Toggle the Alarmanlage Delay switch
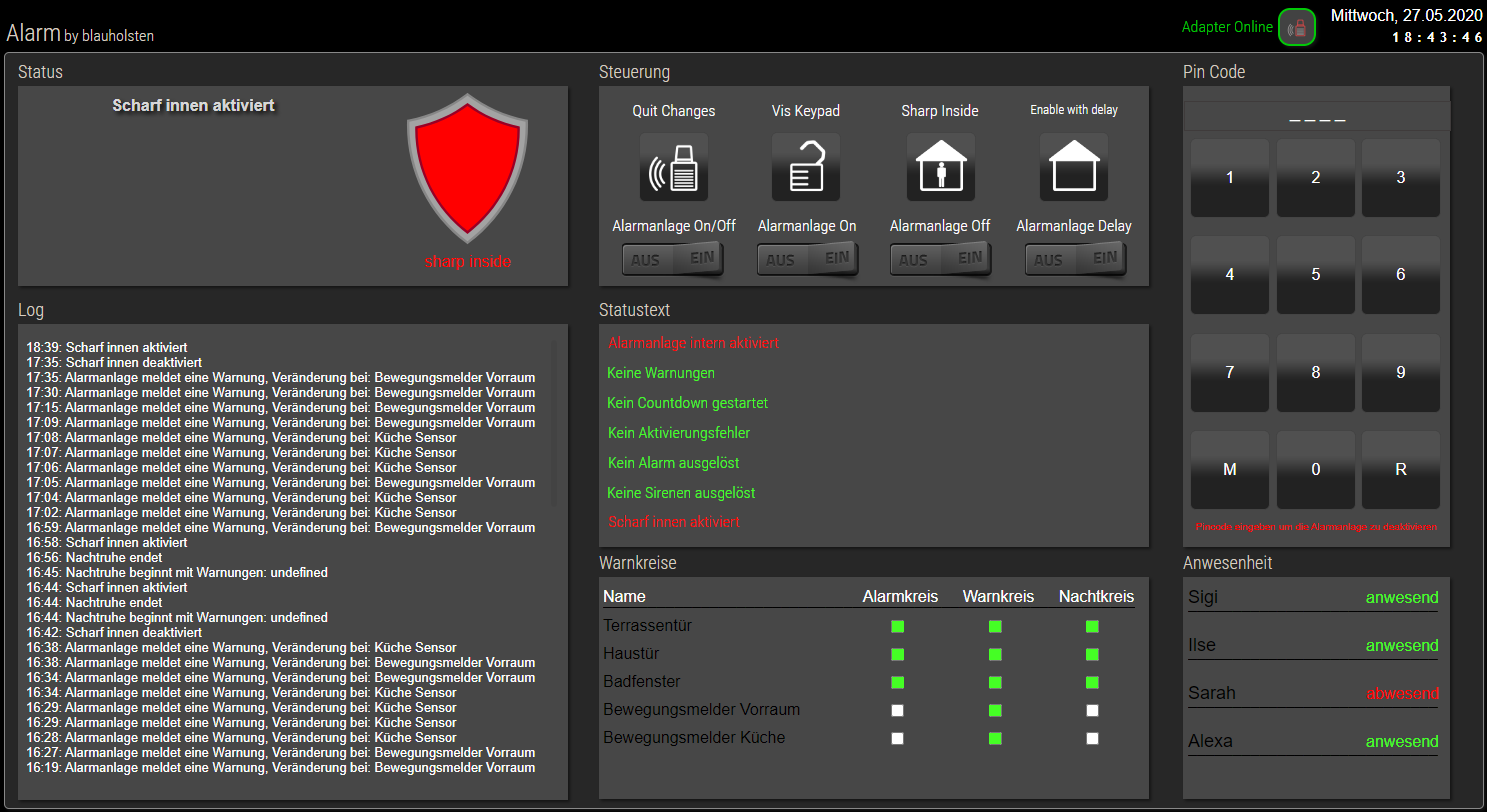This screenshot has width=1487, height=812. (1075, 259)
